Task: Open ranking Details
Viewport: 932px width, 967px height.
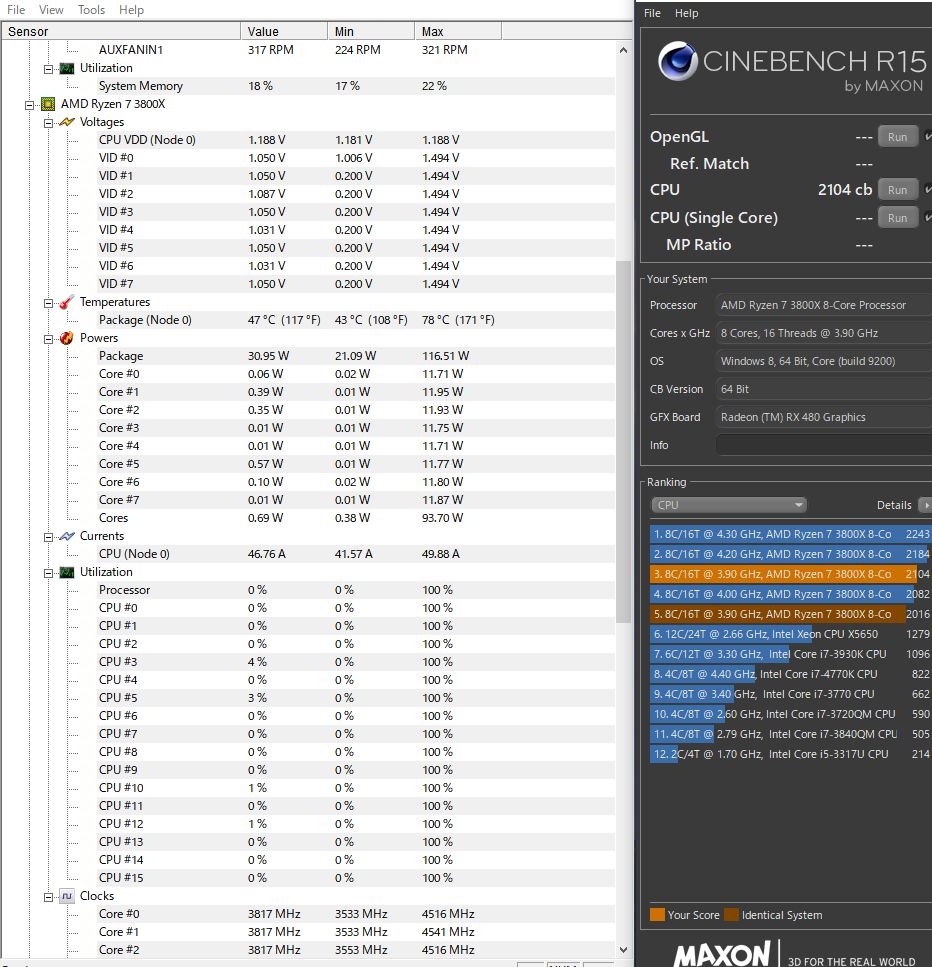Action: click(894, 505)
